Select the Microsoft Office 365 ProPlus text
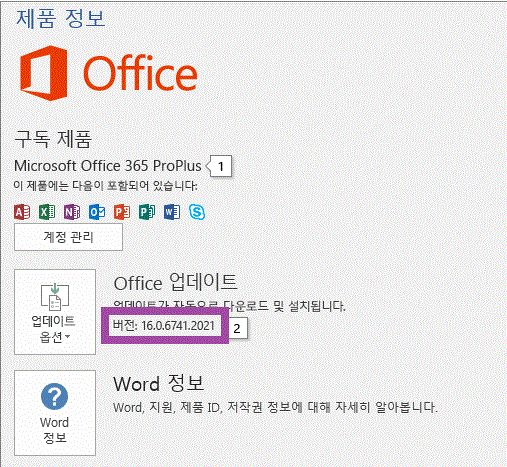Viewport: 507px width, 467px height. point(108,166)
